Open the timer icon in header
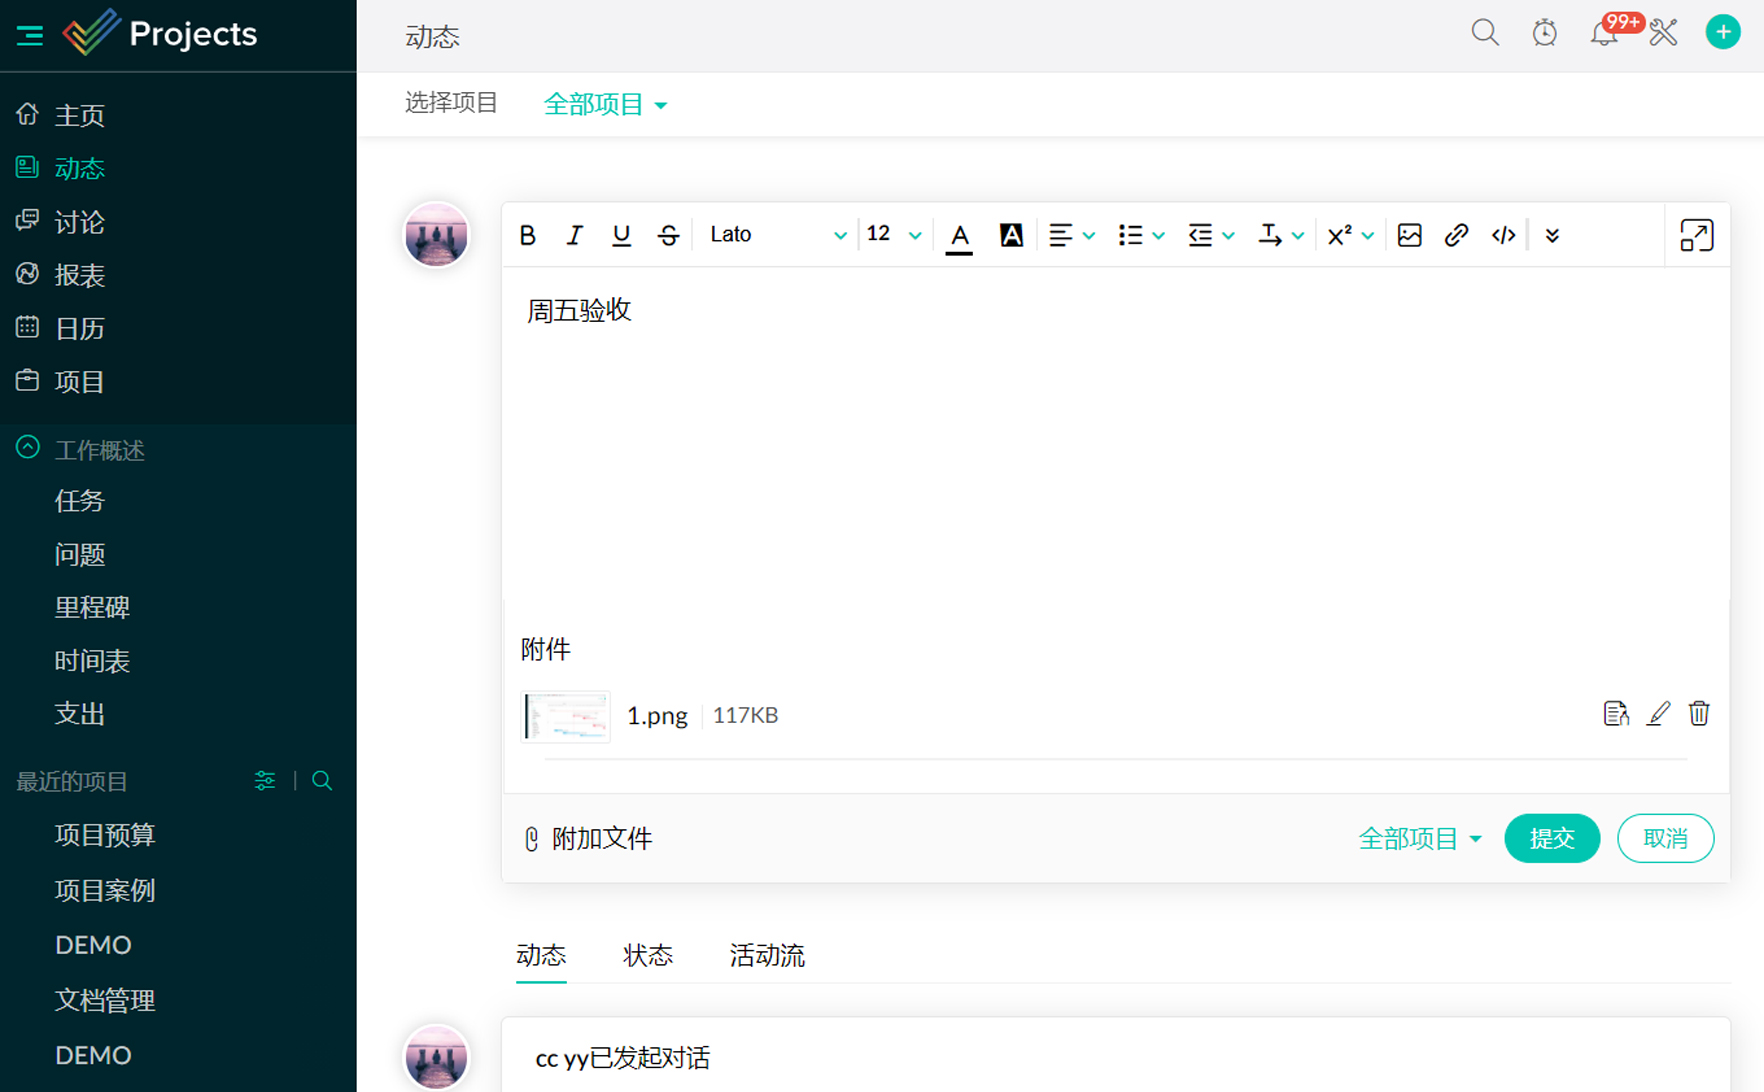The width and height of the screenshot is (1764, 1092). [1544, 33]
